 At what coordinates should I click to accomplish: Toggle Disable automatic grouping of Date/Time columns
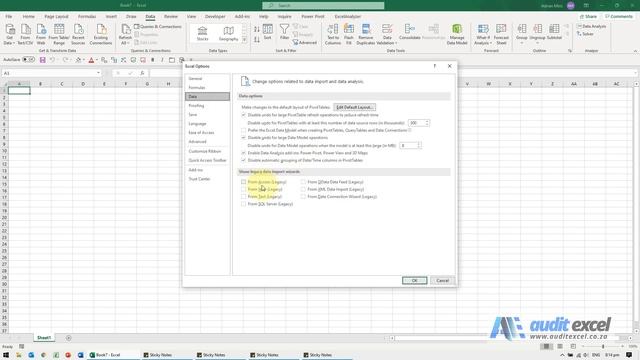coord(243,160)
